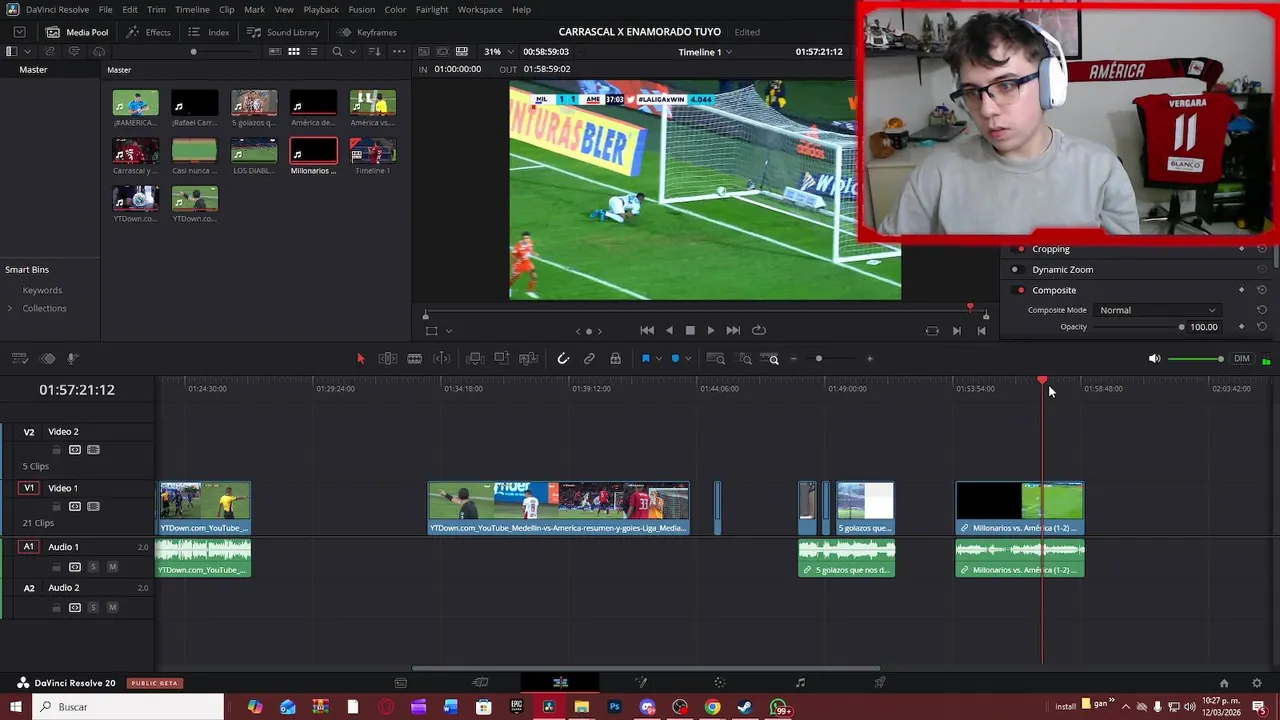Select the arrow Selection Mode tool
1280x720 pixels.
point(361,358)
